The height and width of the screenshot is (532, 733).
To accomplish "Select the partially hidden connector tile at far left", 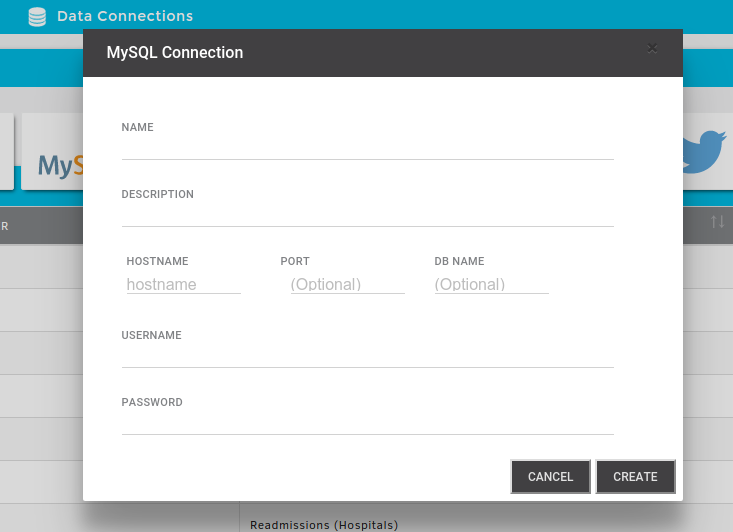I will coord(6,151).
